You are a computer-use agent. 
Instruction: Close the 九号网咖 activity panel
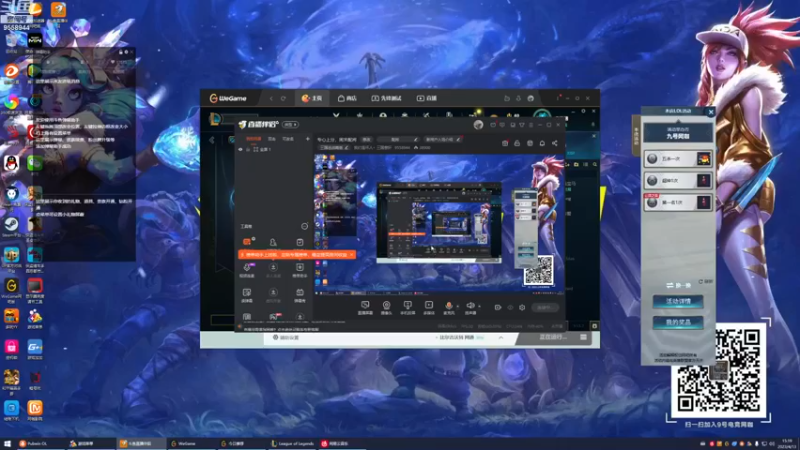pos(711,112)
